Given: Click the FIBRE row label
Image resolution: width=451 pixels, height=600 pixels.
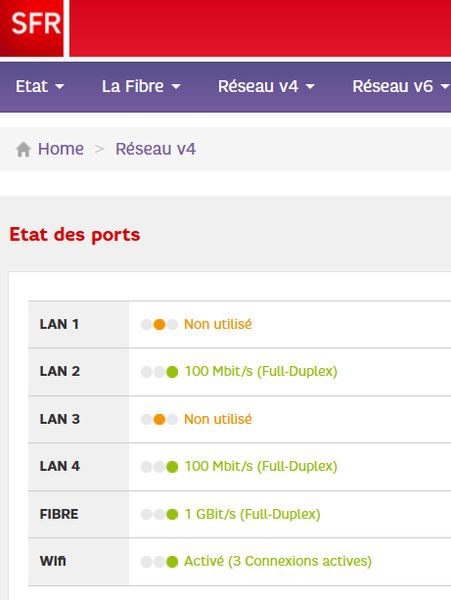Looking at the screenshot, I should tap(59, 514).
